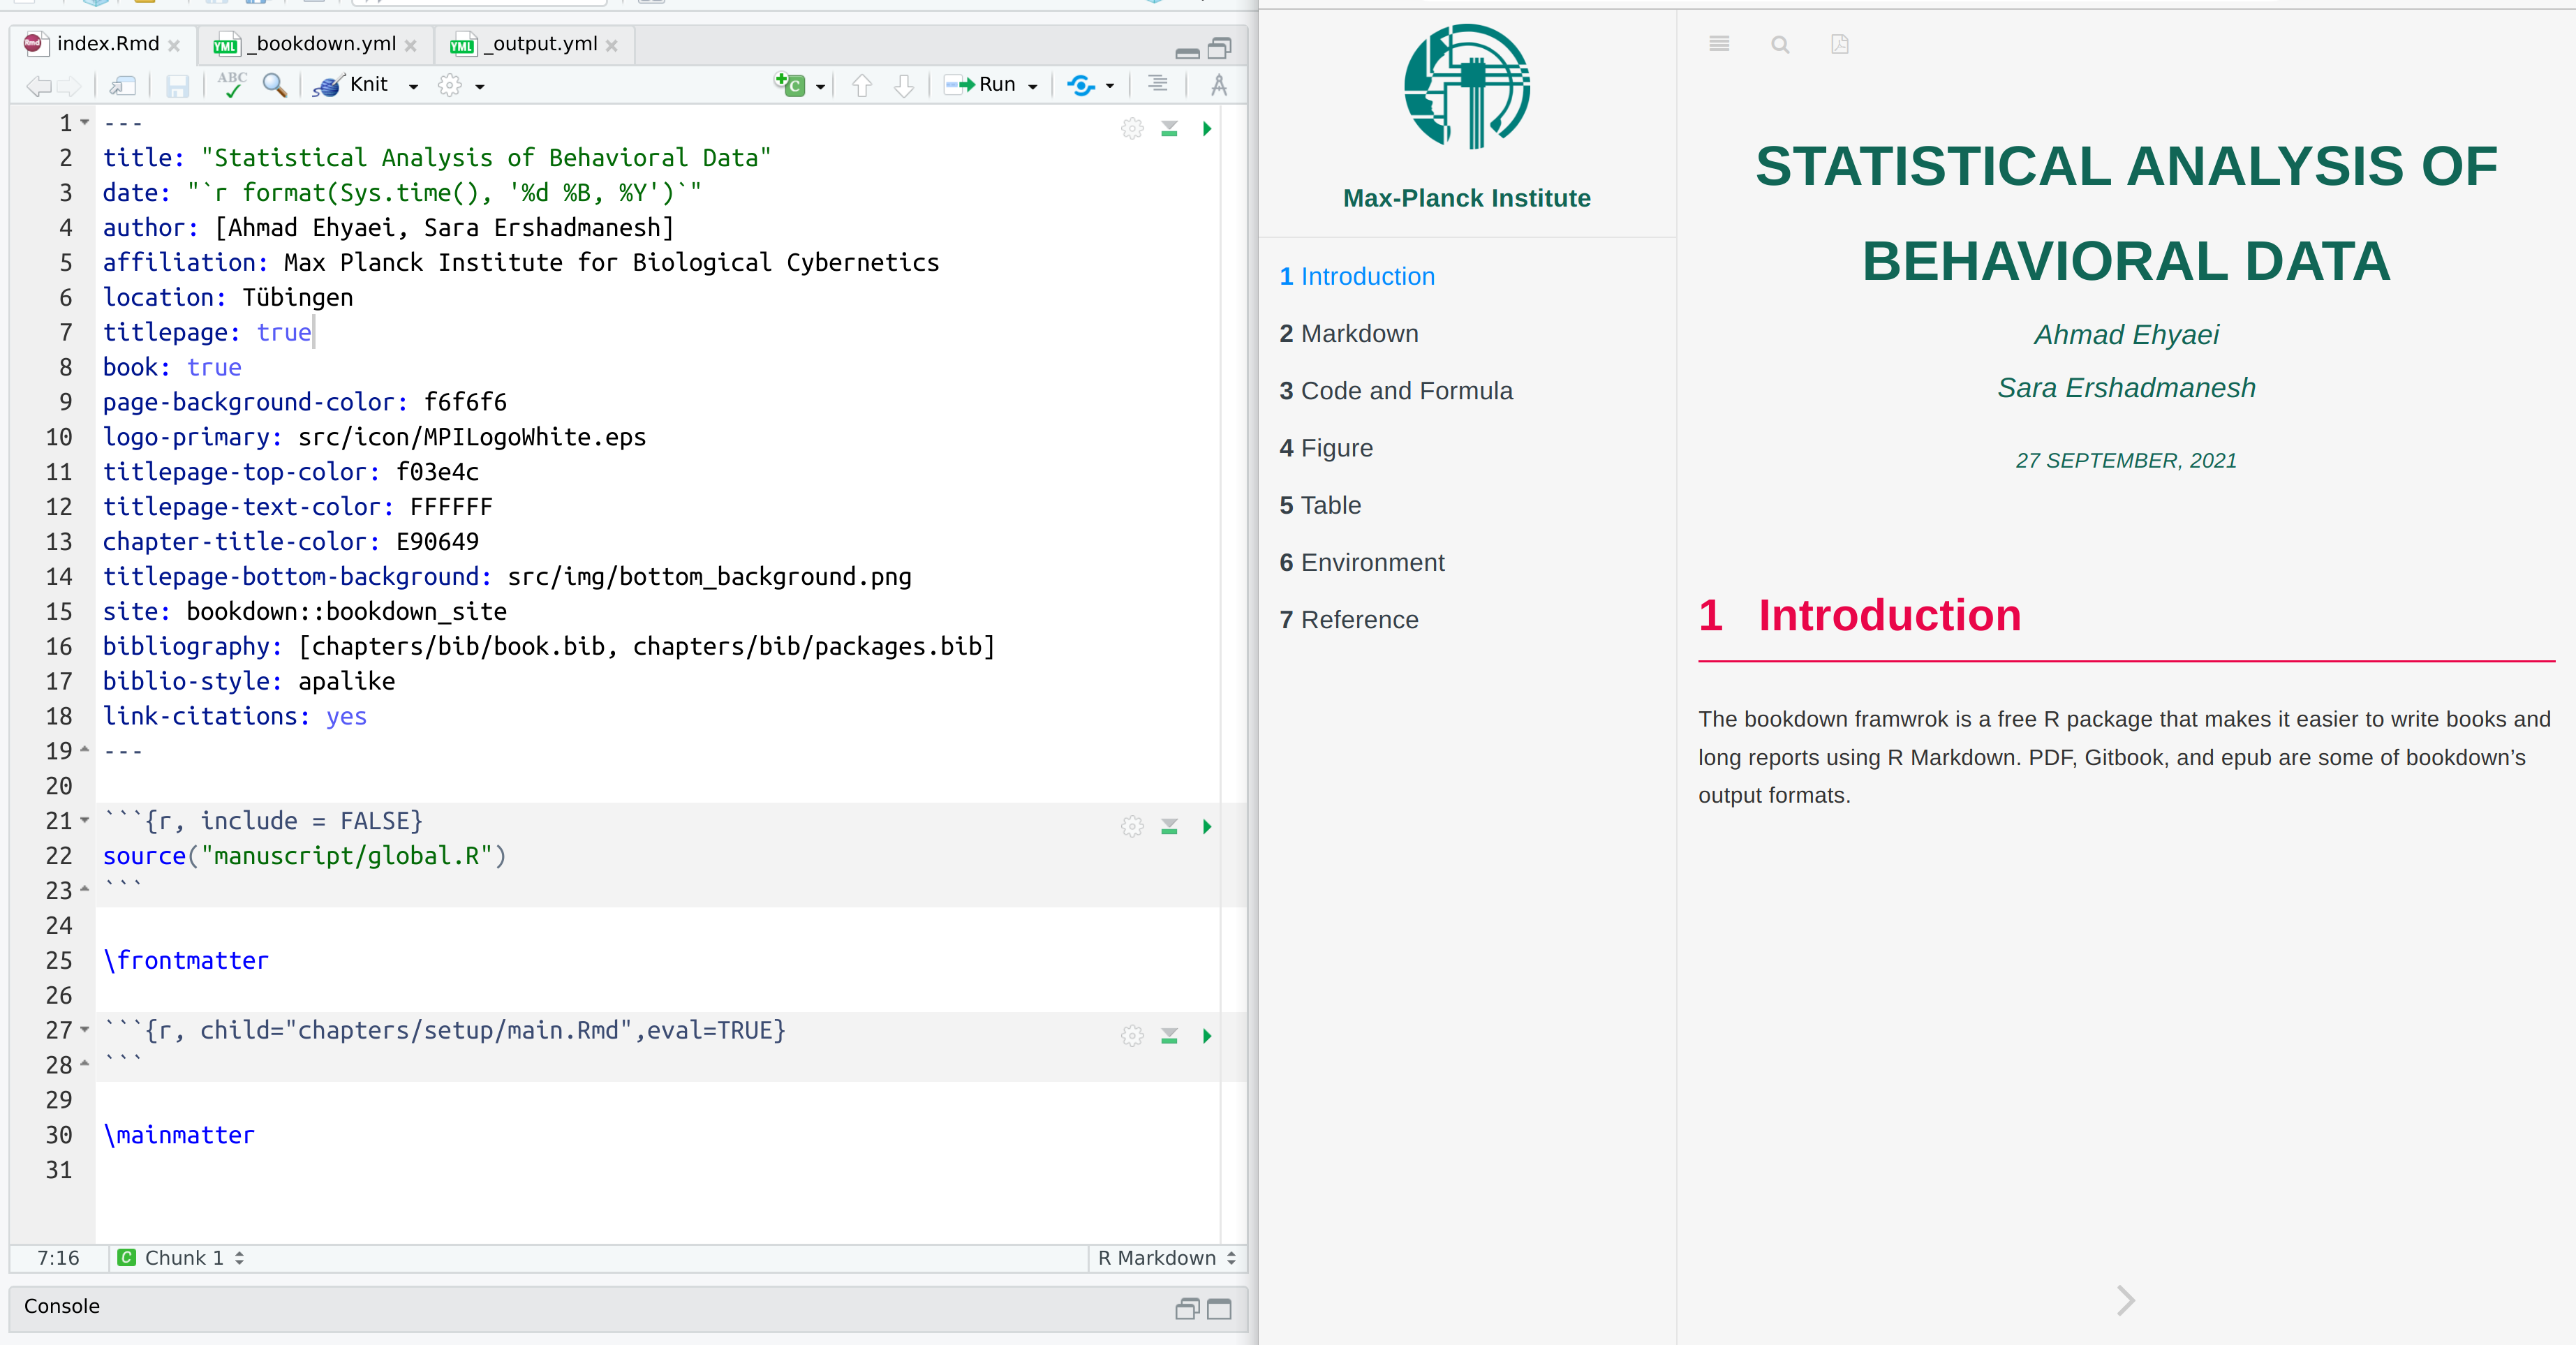Save the current document floppy icon
The height and width of the screenshot is (1345, 2576).
[x=177, y=86]
